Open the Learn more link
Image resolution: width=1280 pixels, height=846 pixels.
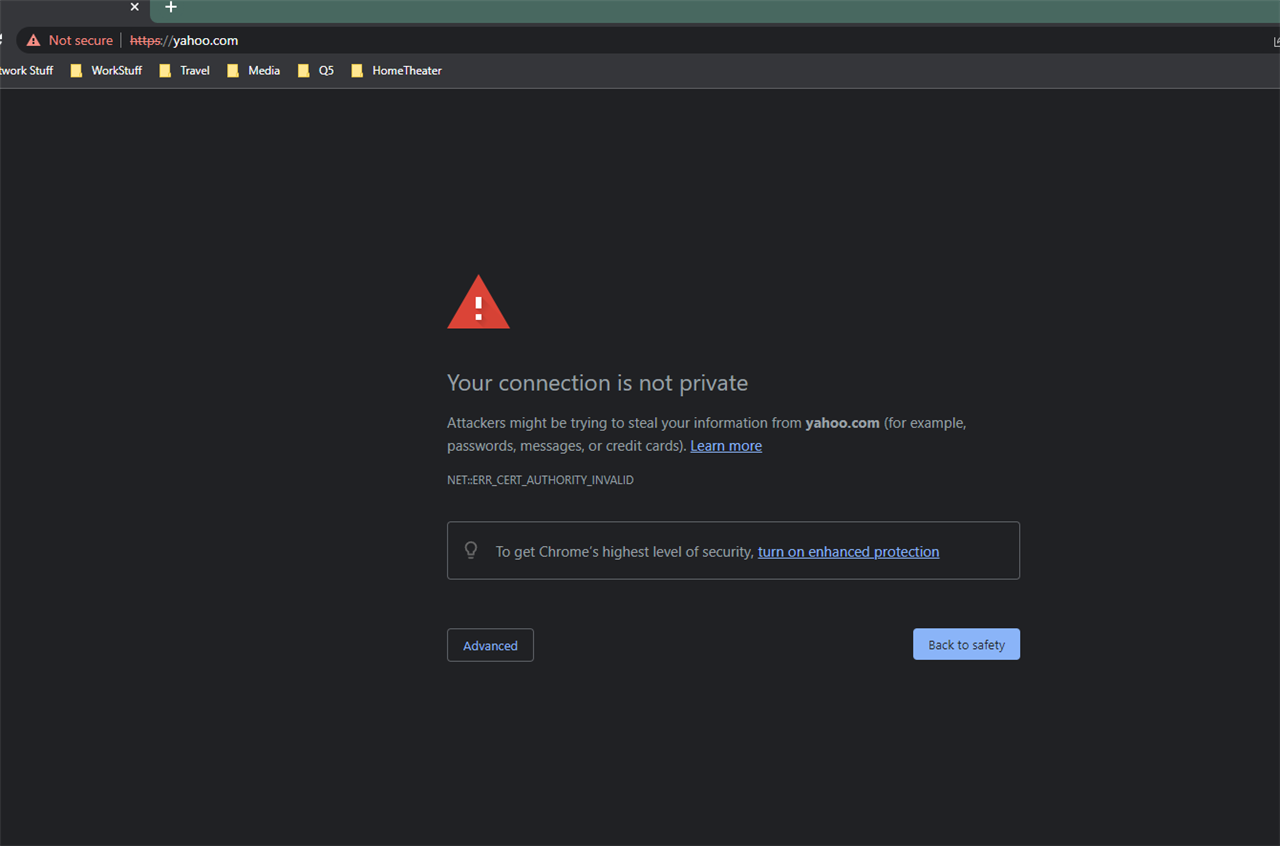coord(726,446)
